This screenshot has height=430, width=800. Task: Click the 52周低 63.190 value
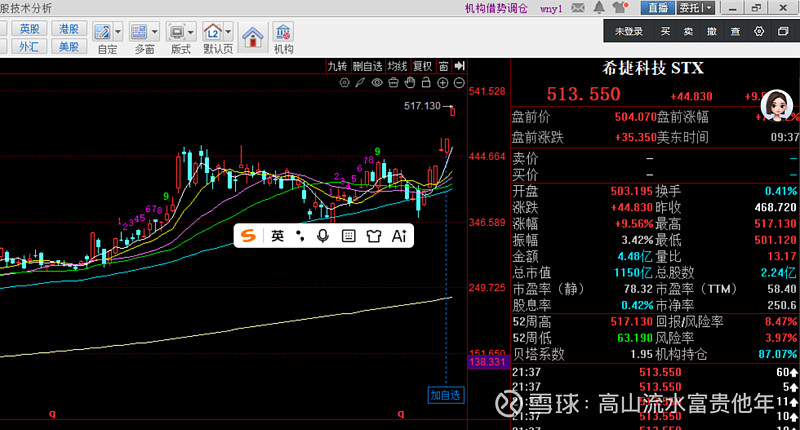(635, 338)
